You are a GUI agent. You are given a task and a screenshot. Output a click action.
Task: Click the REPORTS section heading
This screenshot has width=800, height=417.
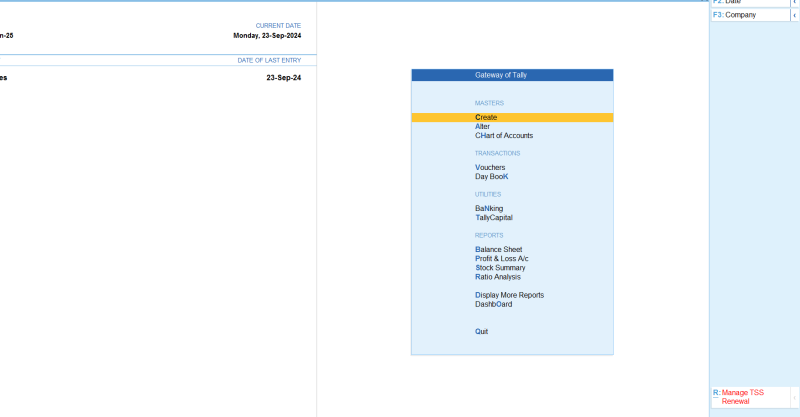coord(489,235)
